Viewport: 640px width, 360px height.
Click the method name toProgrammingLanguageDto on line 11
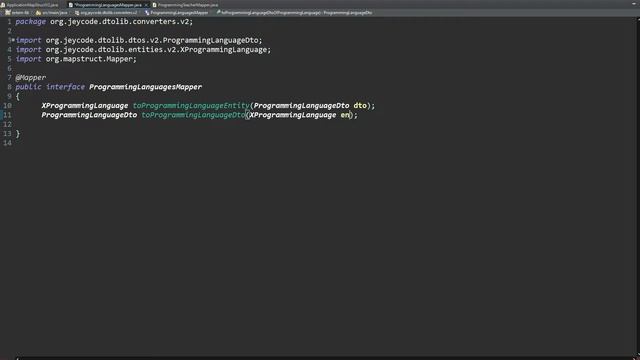[x=193, y=115]
